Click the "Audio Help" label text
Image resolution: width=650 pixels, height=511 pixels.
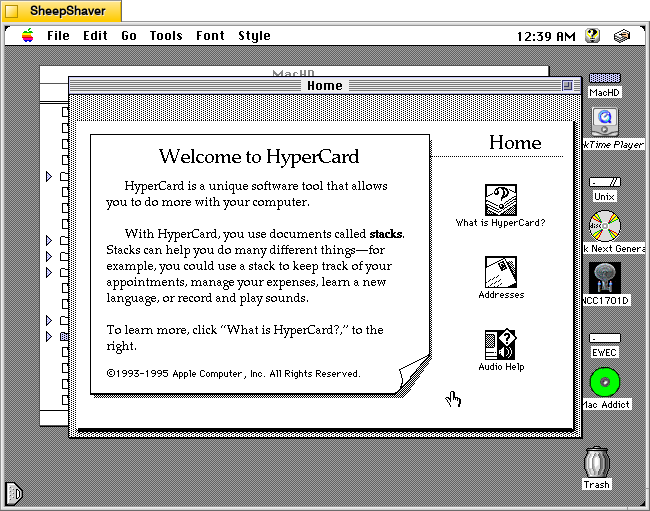click(501, 367)
